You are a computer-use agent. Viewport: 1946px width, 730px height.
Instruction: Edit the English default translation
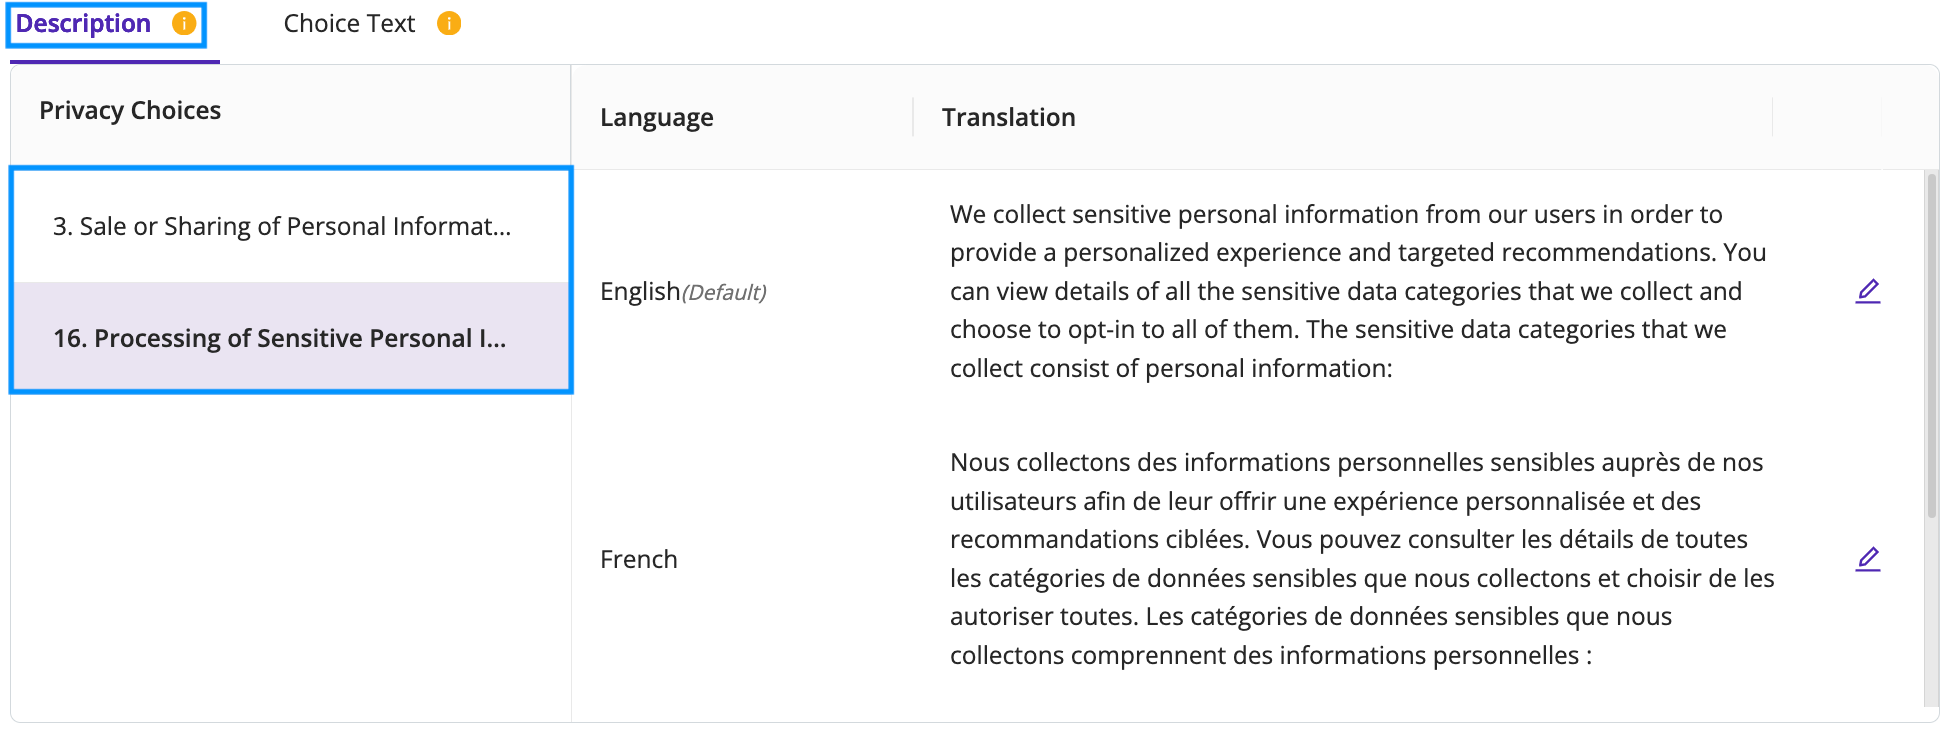pyautogui.click(x=1868, y=291)
